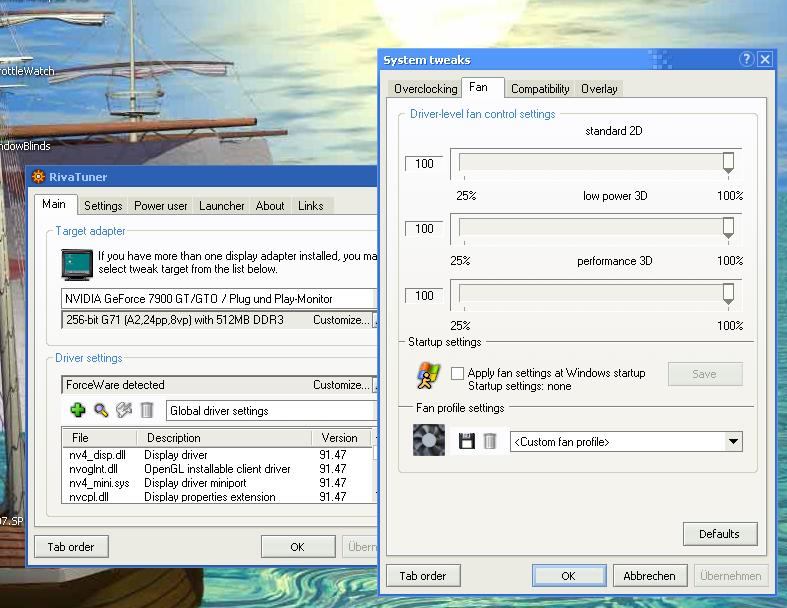The height and width of the screenshot is (608, 787).
Task: Click the Version column header
Action: pos(341,438)
